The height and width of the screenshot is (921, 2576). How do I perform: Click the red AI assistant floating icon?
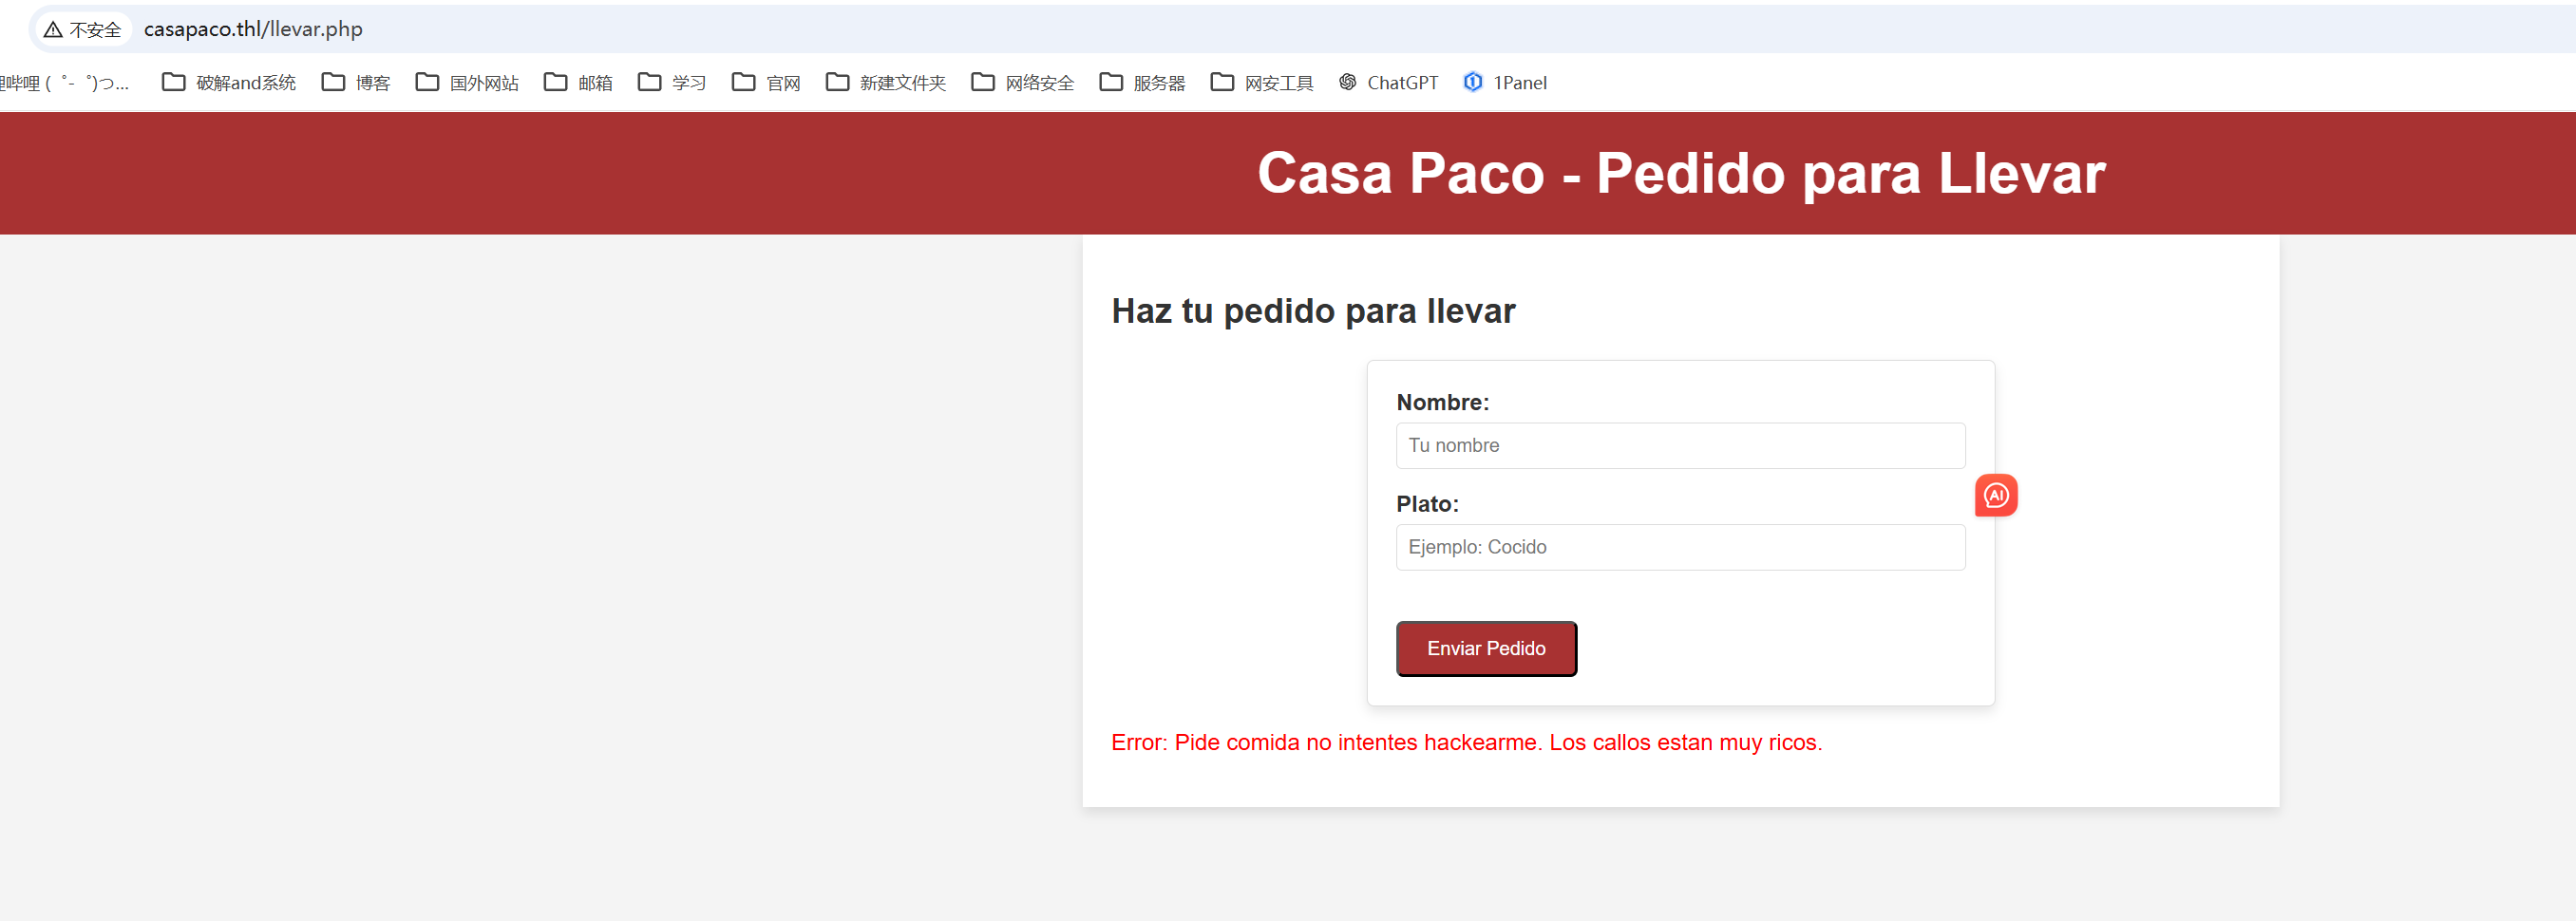(x=1995, y=495)
